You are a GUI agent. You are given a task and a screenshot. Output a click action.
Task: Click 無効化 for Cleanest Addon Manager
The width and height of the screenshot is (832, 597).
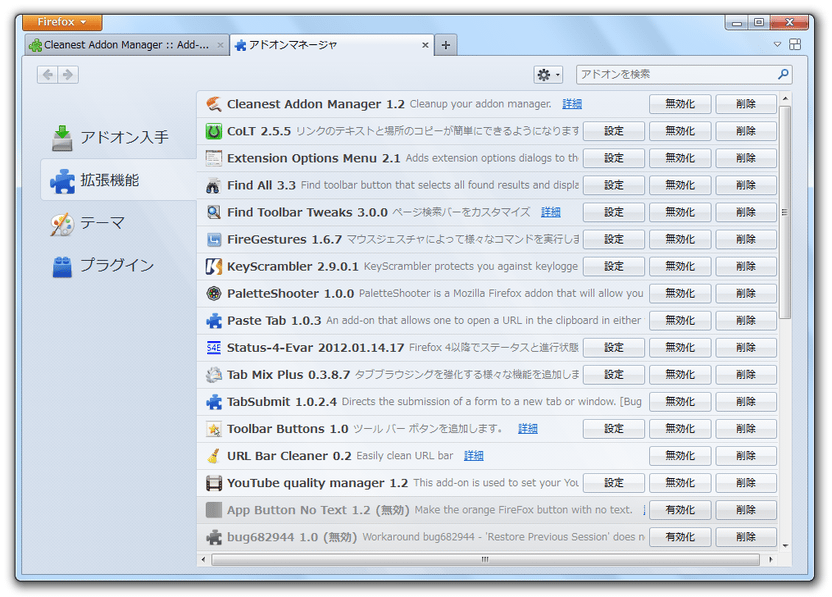(x=680, y=104)
